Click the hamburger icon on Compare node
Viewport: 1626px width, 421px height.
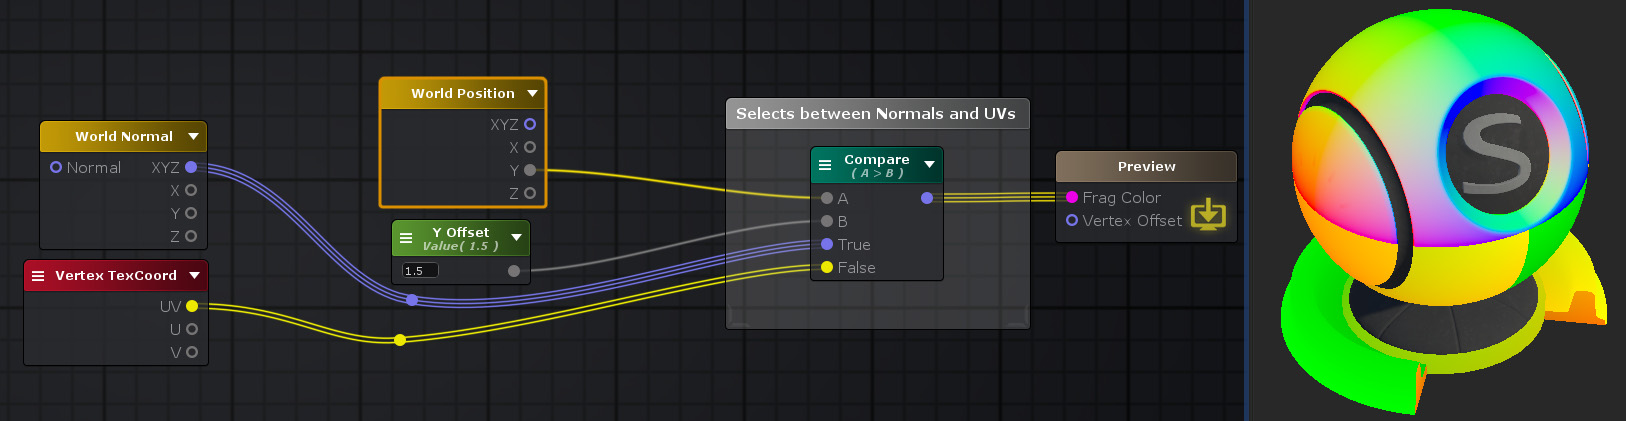[x=825, y=165]
